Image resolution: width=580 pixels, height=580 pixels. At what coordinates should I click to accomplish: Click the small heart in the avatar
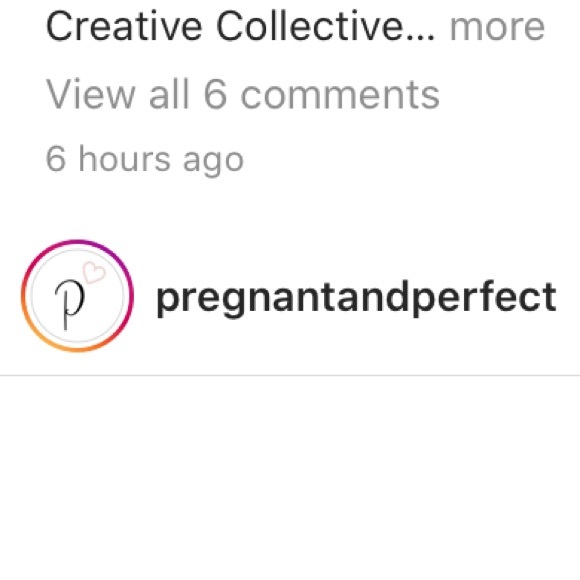pos(94,272)
